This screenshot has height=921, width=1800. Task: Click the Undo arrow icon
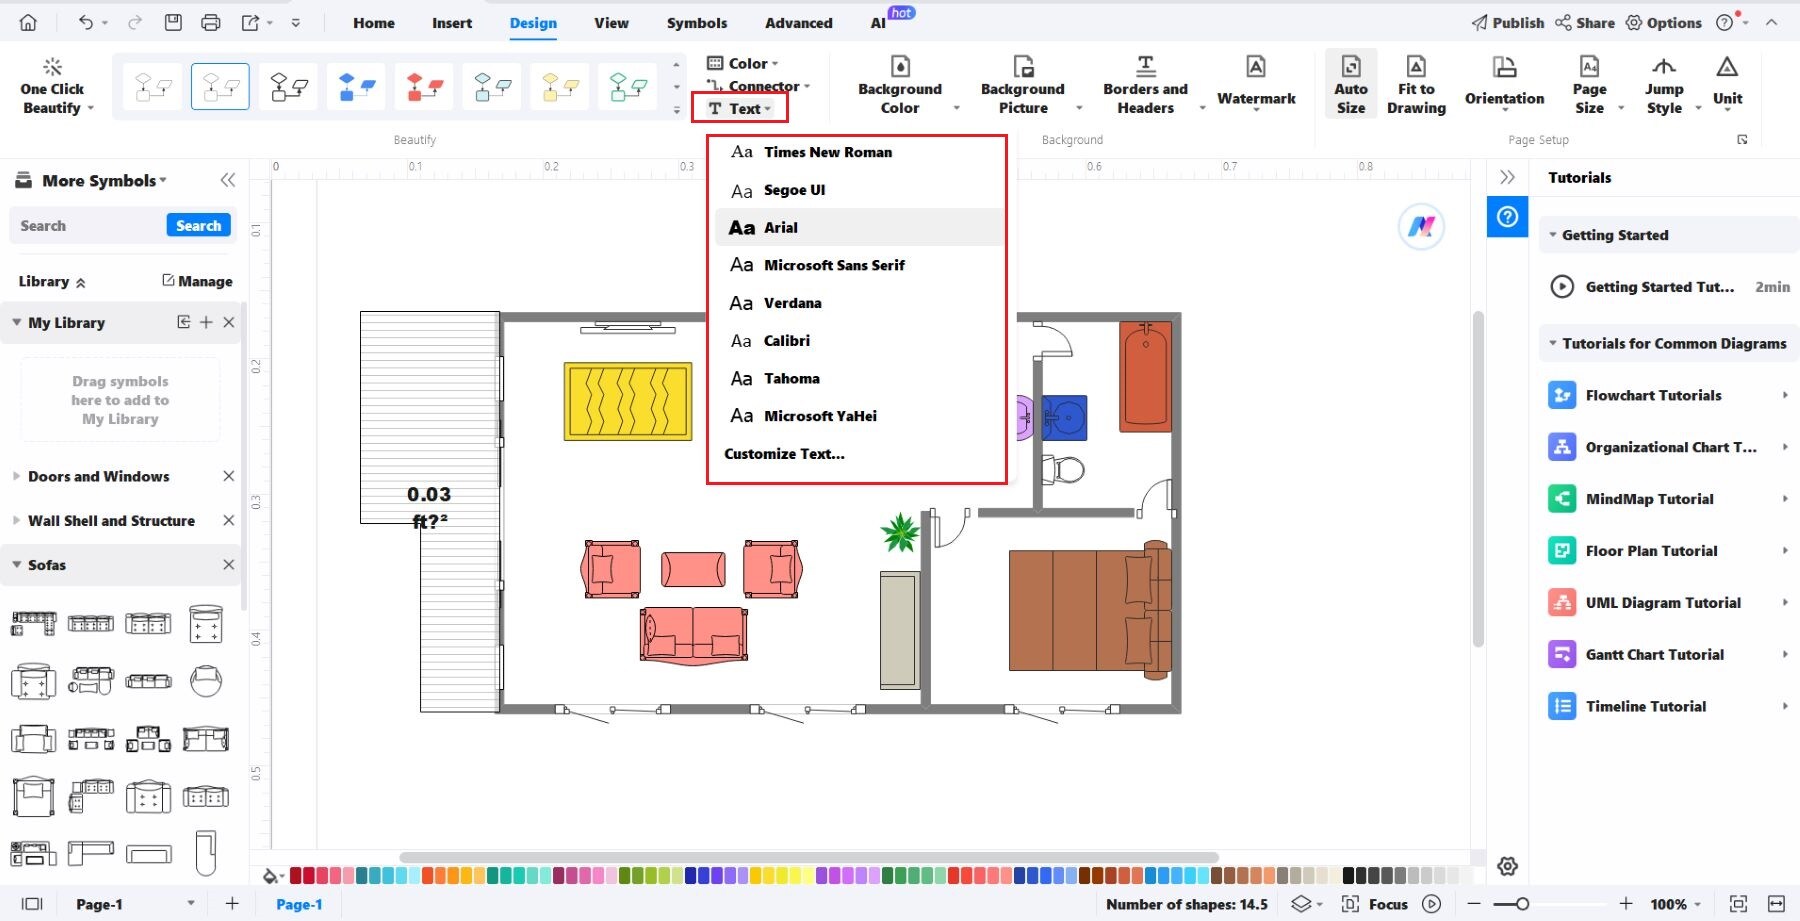[86, 22]
